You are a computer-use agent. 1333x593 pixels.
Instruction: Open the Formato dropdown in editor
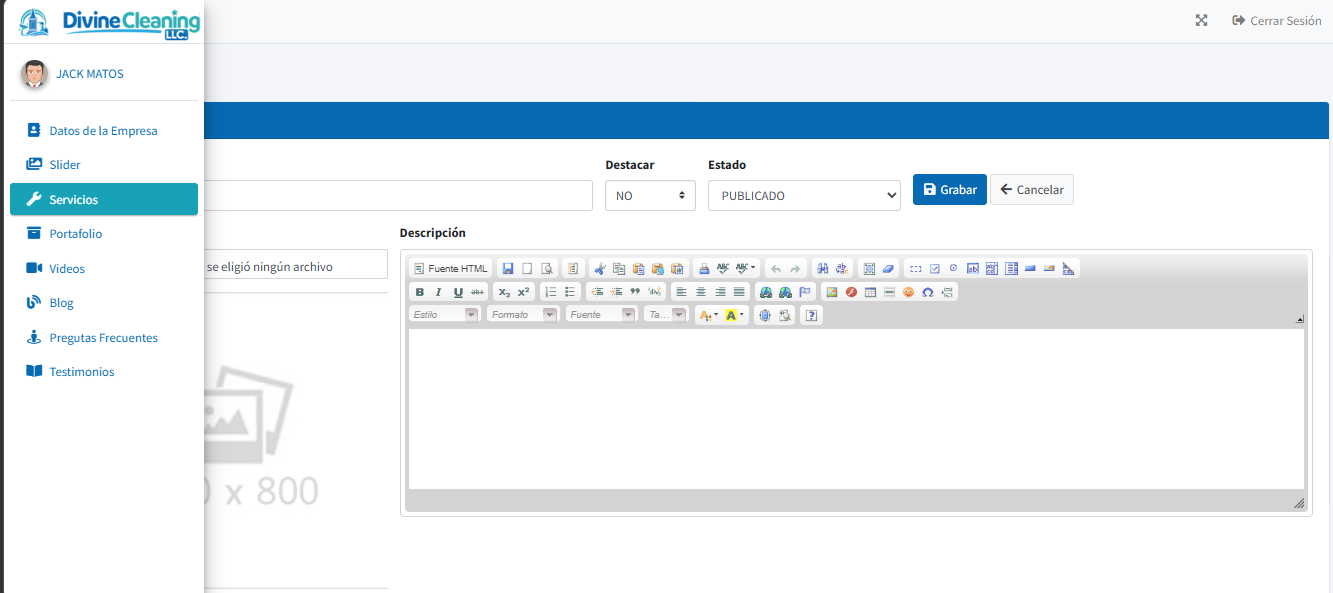pos(522,315)
